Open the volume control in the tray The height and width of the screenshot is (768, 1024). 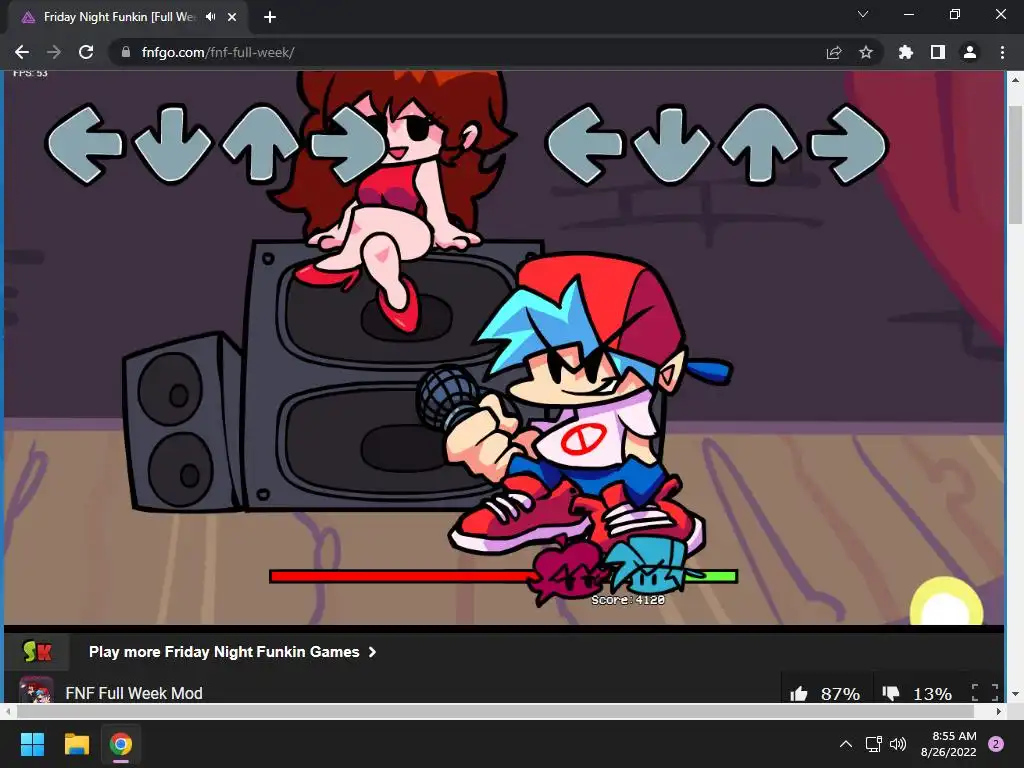pyautogui.click(x=898, y=744)
